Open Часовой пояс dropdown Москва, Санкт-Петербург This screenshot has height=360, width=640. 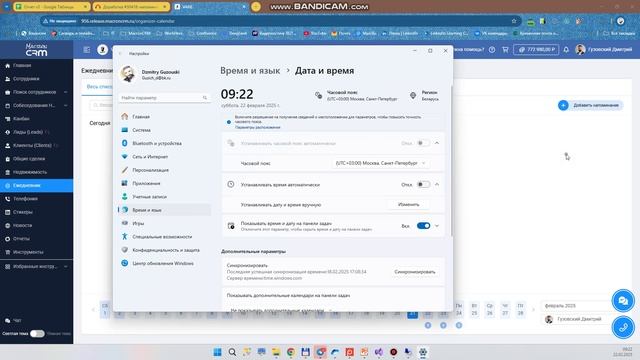380,163
